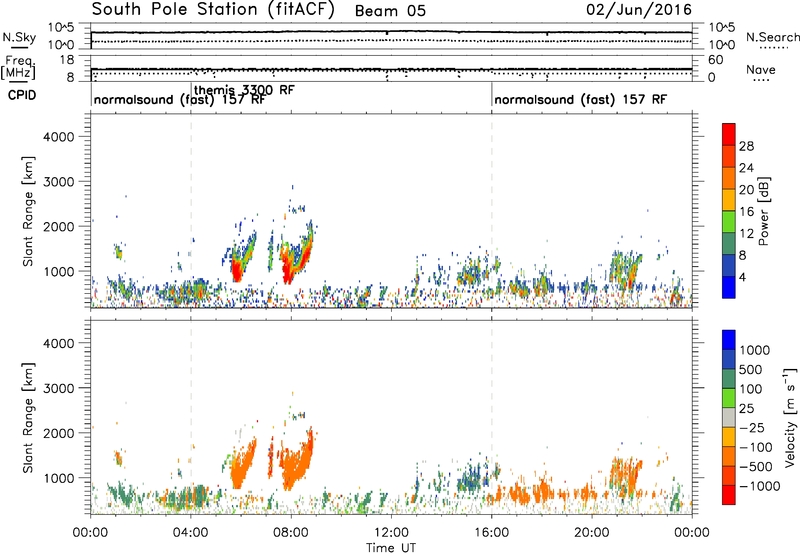Click the "-1000" tick on the velocity colorbar
This screenshot has height=554, width=800.
coord(760,486)
